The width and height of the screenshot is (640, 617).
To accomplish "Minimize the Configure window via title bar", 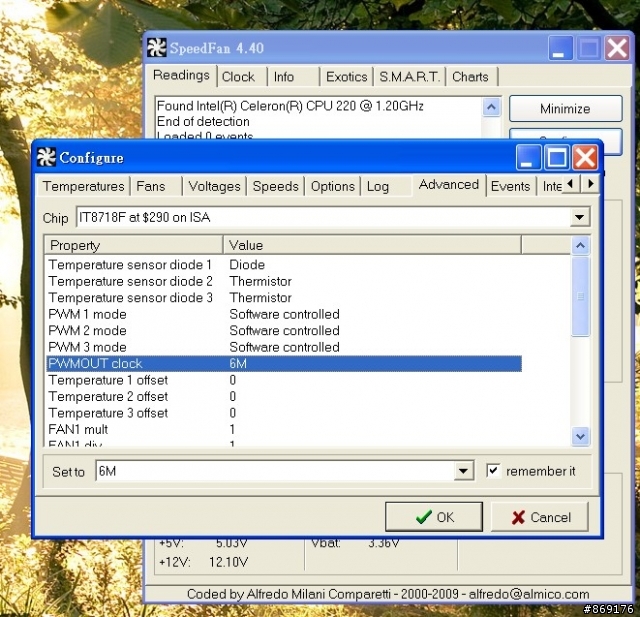I will [x=529, y=157].
